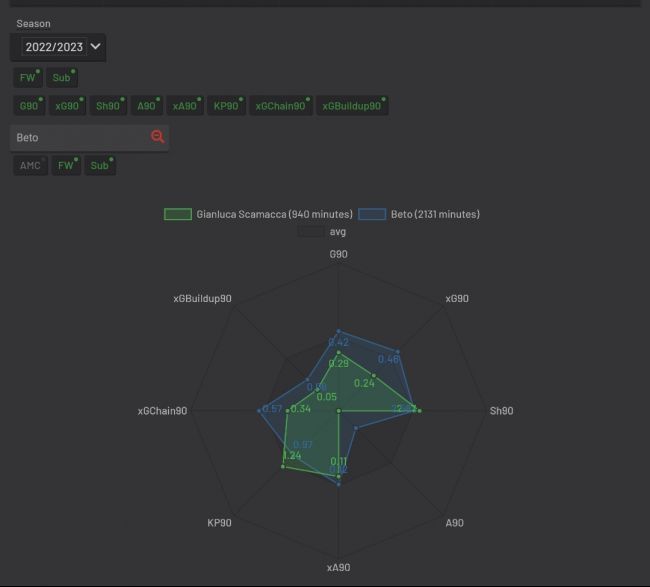650x587 pixels.
Task: Click the green Gianluca Scamacca legend swatch
Action: (178, 214)
